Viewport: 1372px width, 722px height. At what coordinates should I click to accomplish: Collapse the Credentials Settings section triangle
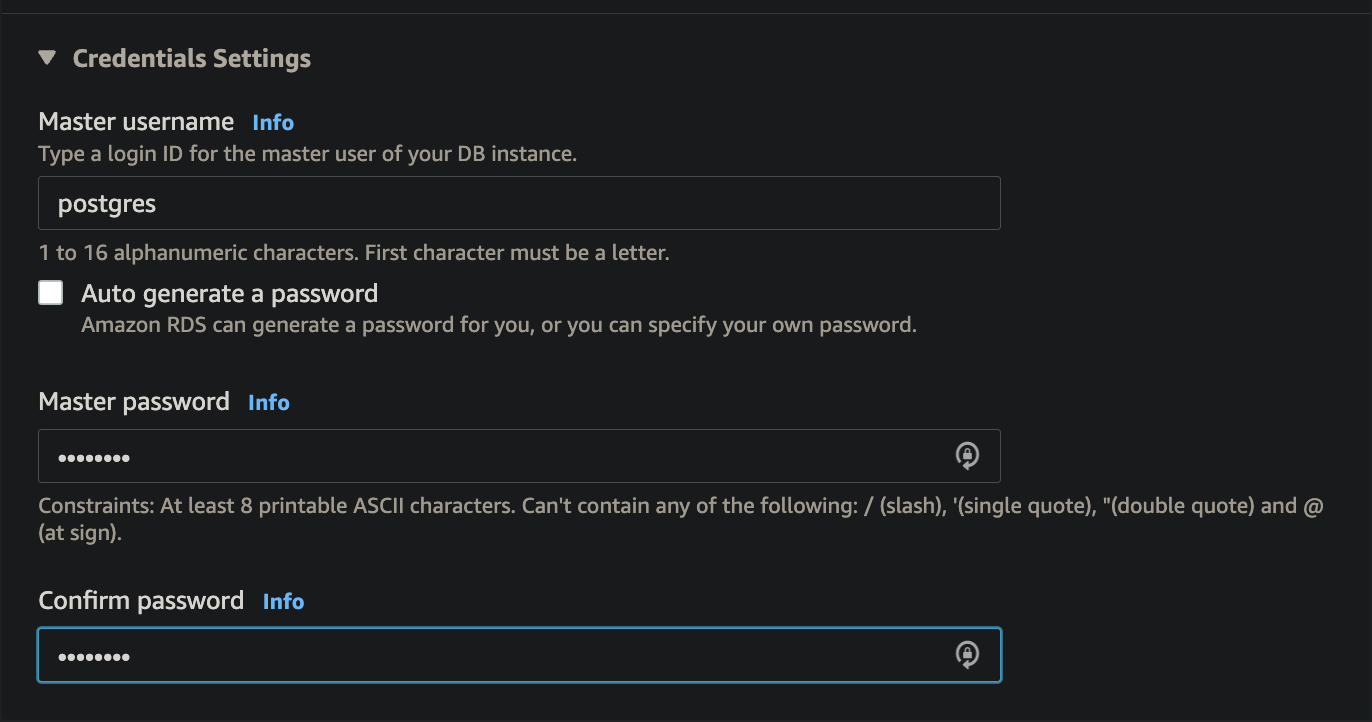tap(47, 58)
